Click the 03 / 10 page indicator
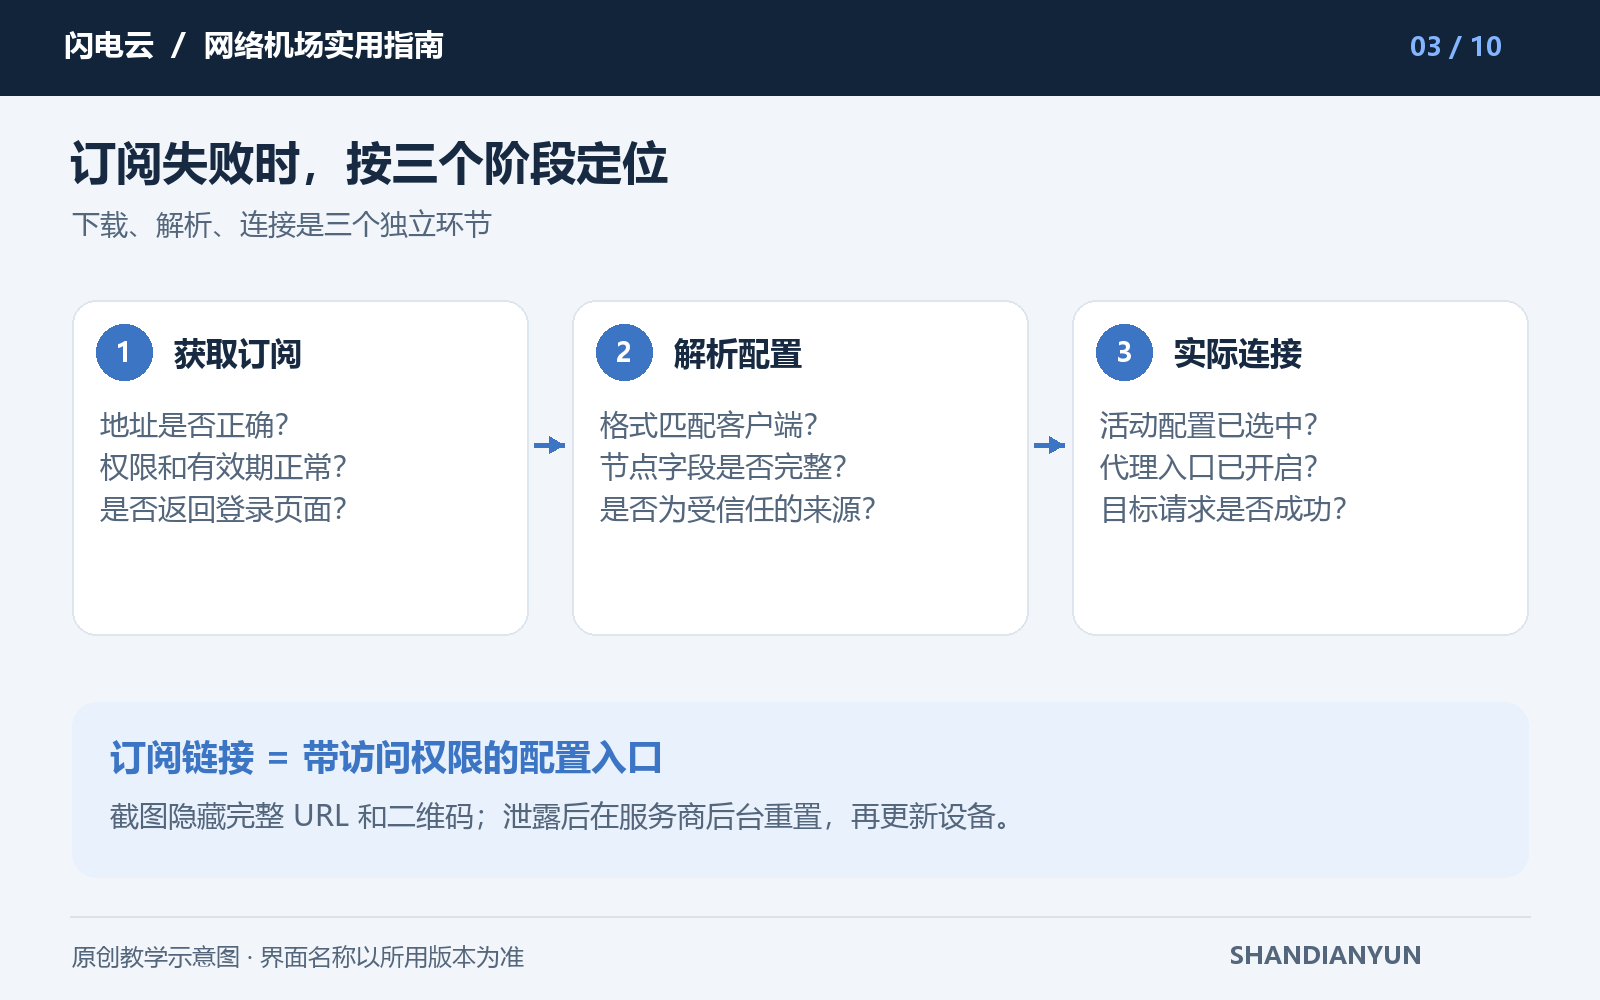1600x1000 pixels. pyautogui.click(x=1455, y=47)
